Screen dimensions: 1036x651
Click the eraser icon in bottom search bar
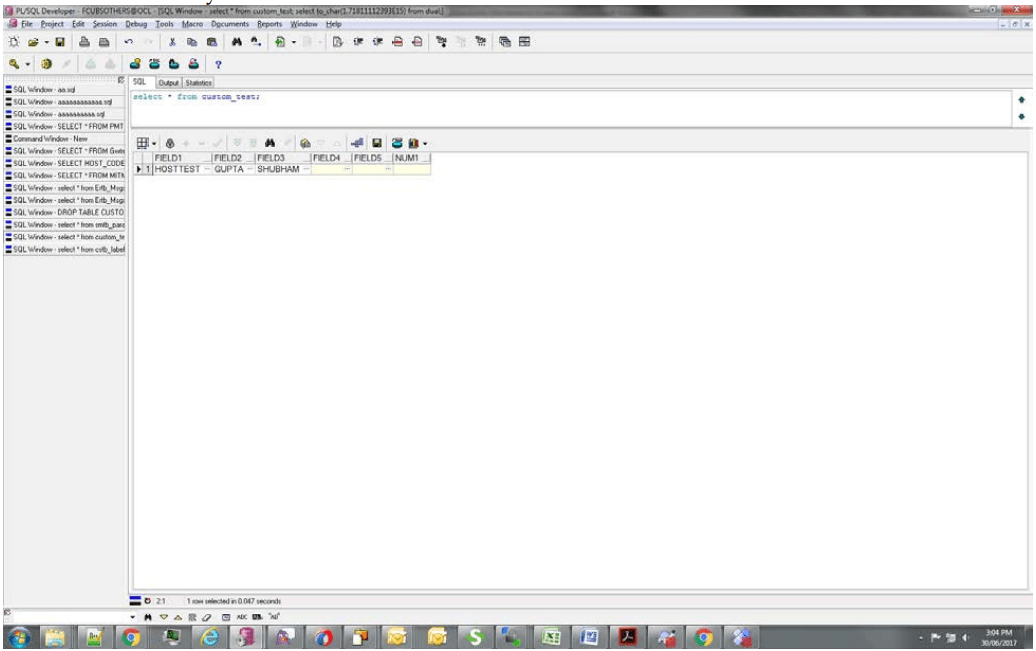click(207, 617)
